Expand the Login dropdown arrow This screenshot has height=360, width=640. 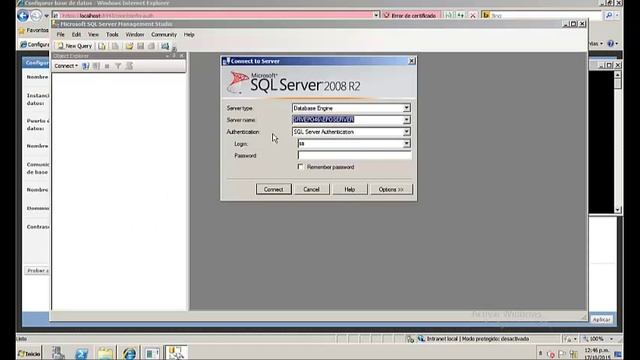[407, 144]
